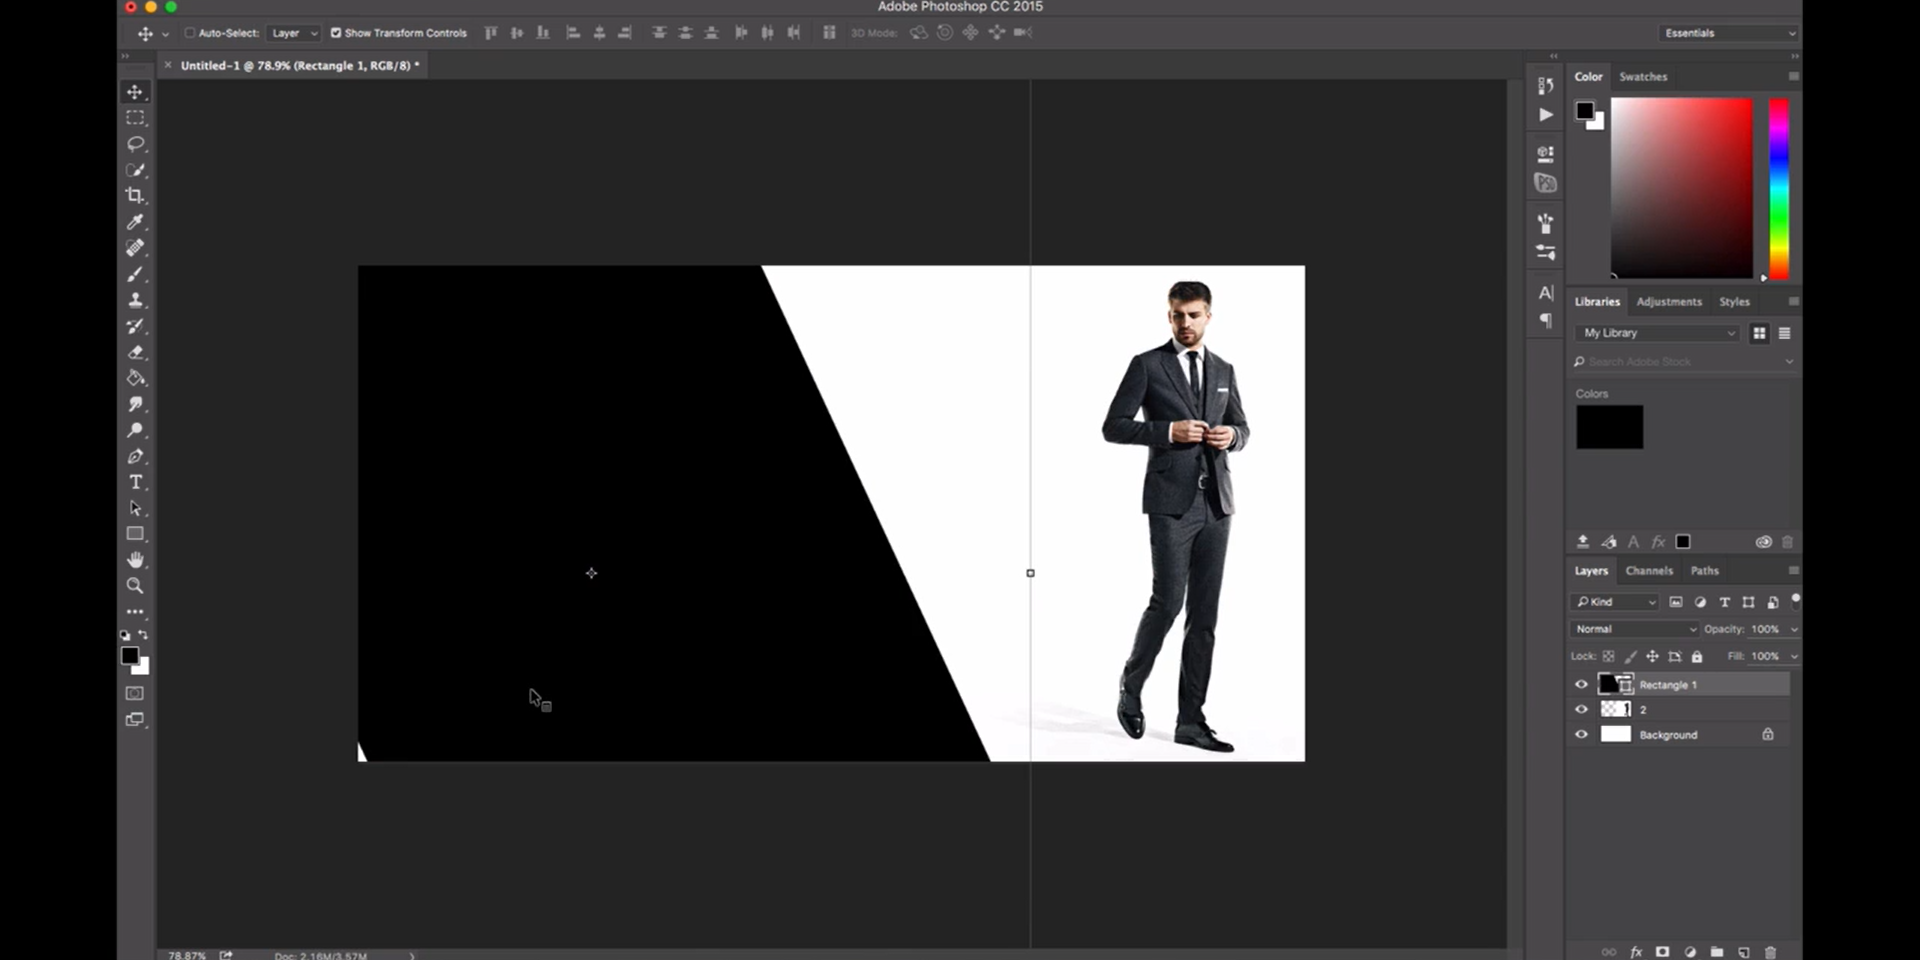1920x960 pixels.
Task: Select the Rectangle shape tool
Action: coord(135,534)
